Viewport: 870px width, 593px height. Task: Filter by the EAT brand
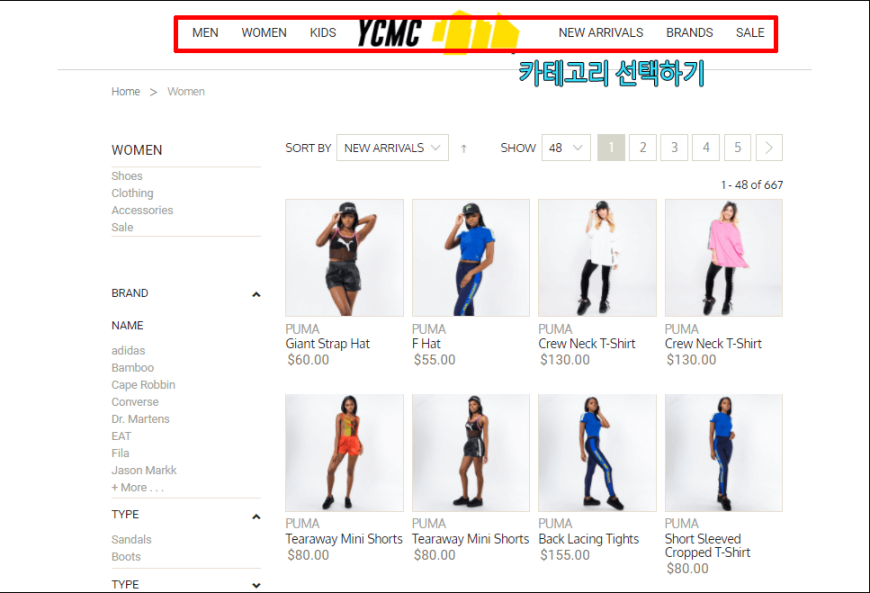pos(121,437)
